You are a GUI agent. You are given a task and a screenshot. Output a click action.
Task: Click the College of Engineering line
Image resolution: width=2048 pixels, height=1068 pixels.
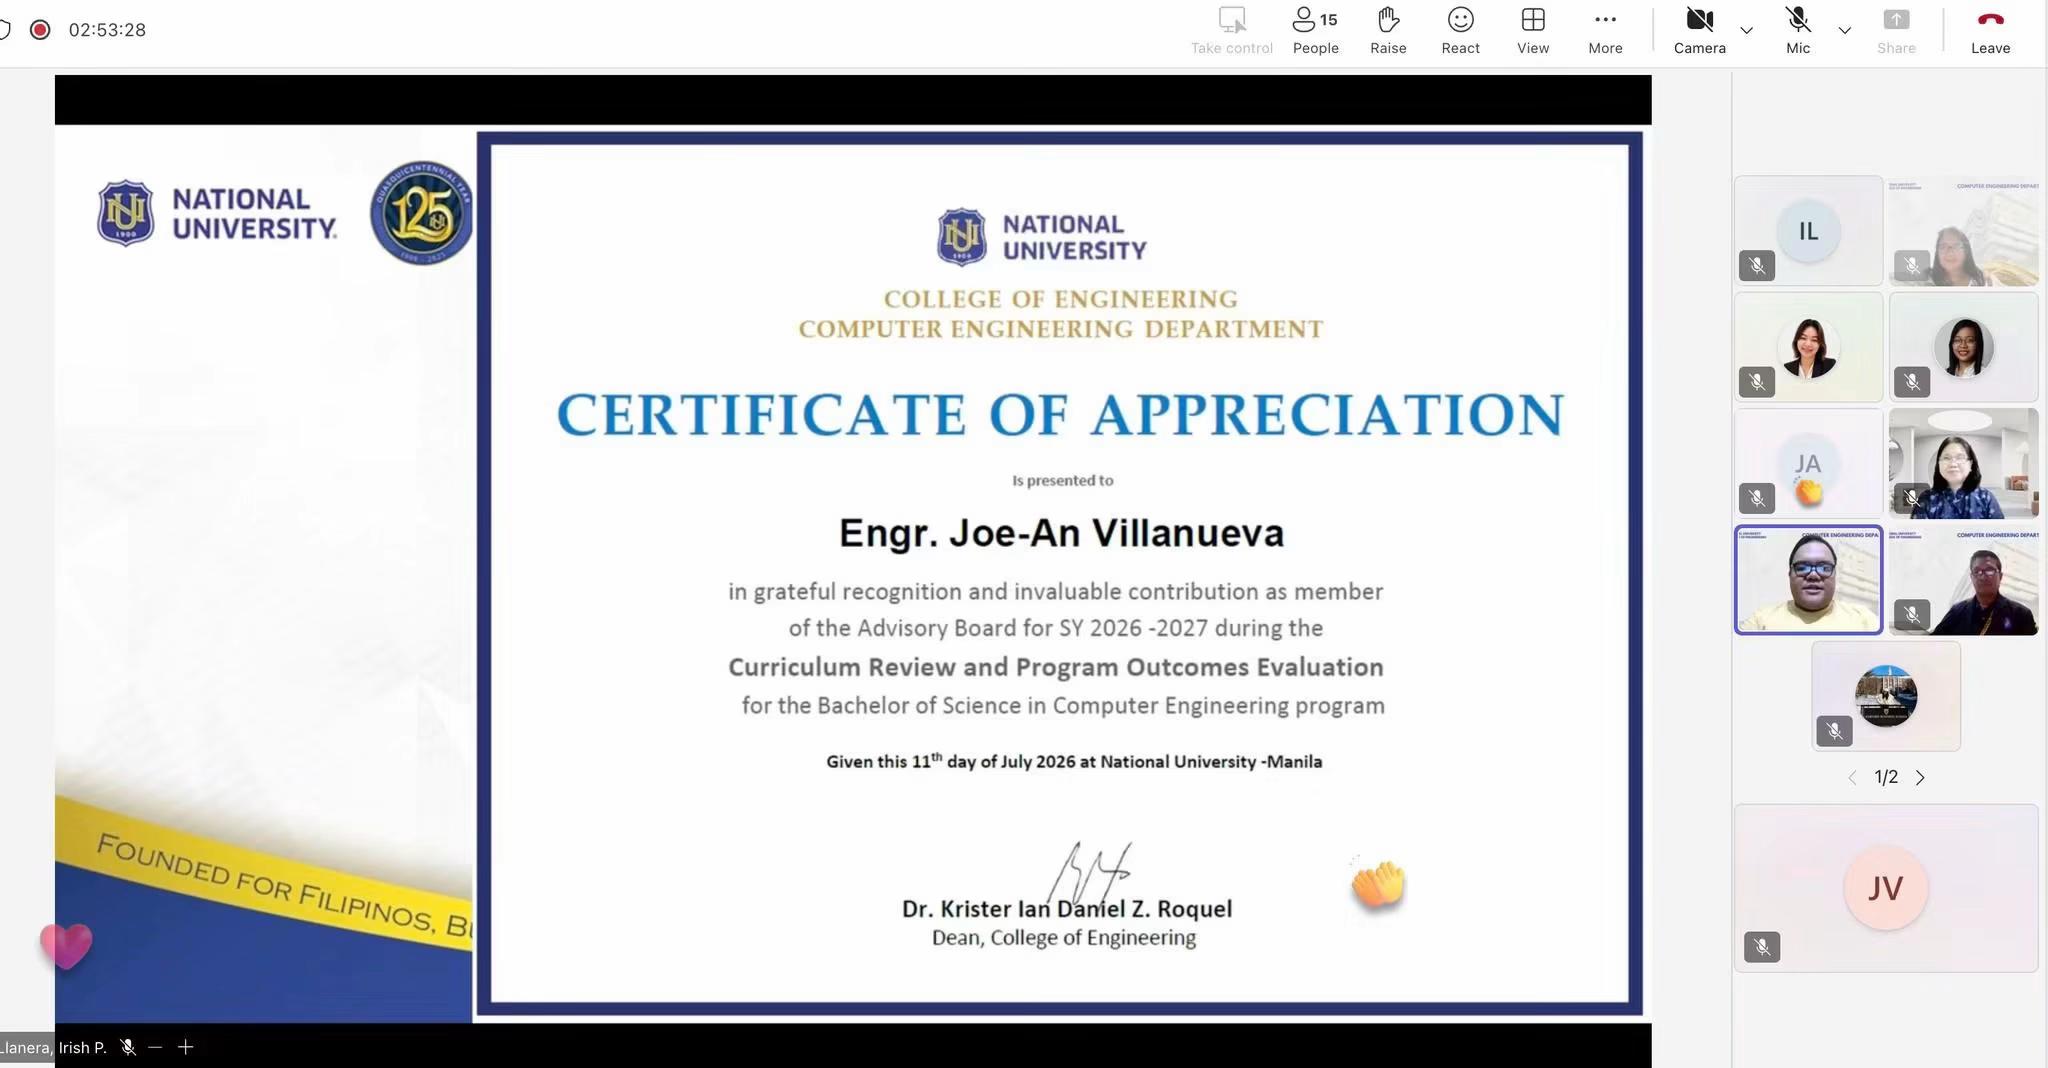coord(1060,299)
